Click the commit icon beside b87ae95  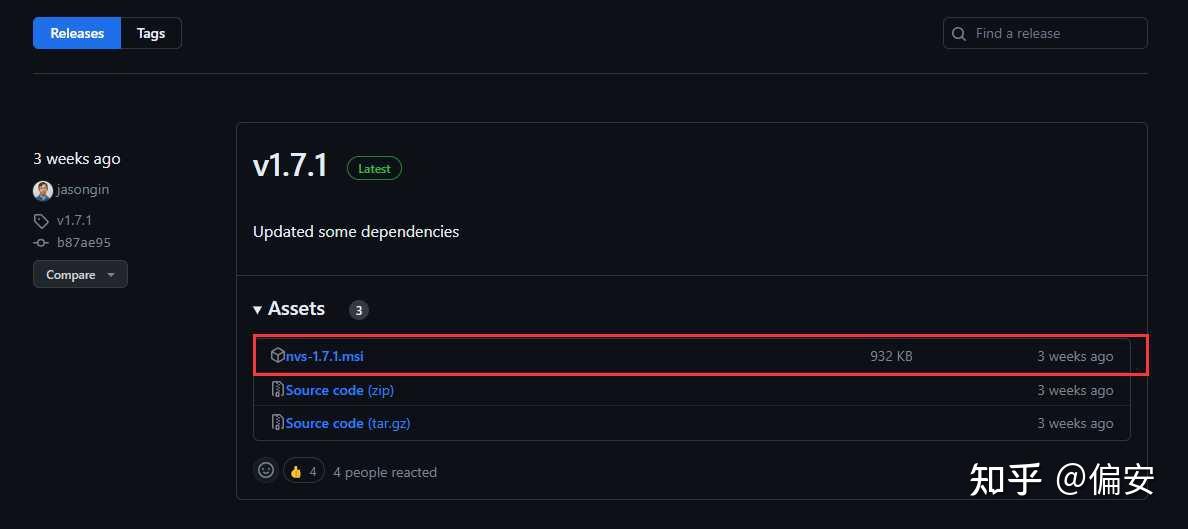point(41,243)
